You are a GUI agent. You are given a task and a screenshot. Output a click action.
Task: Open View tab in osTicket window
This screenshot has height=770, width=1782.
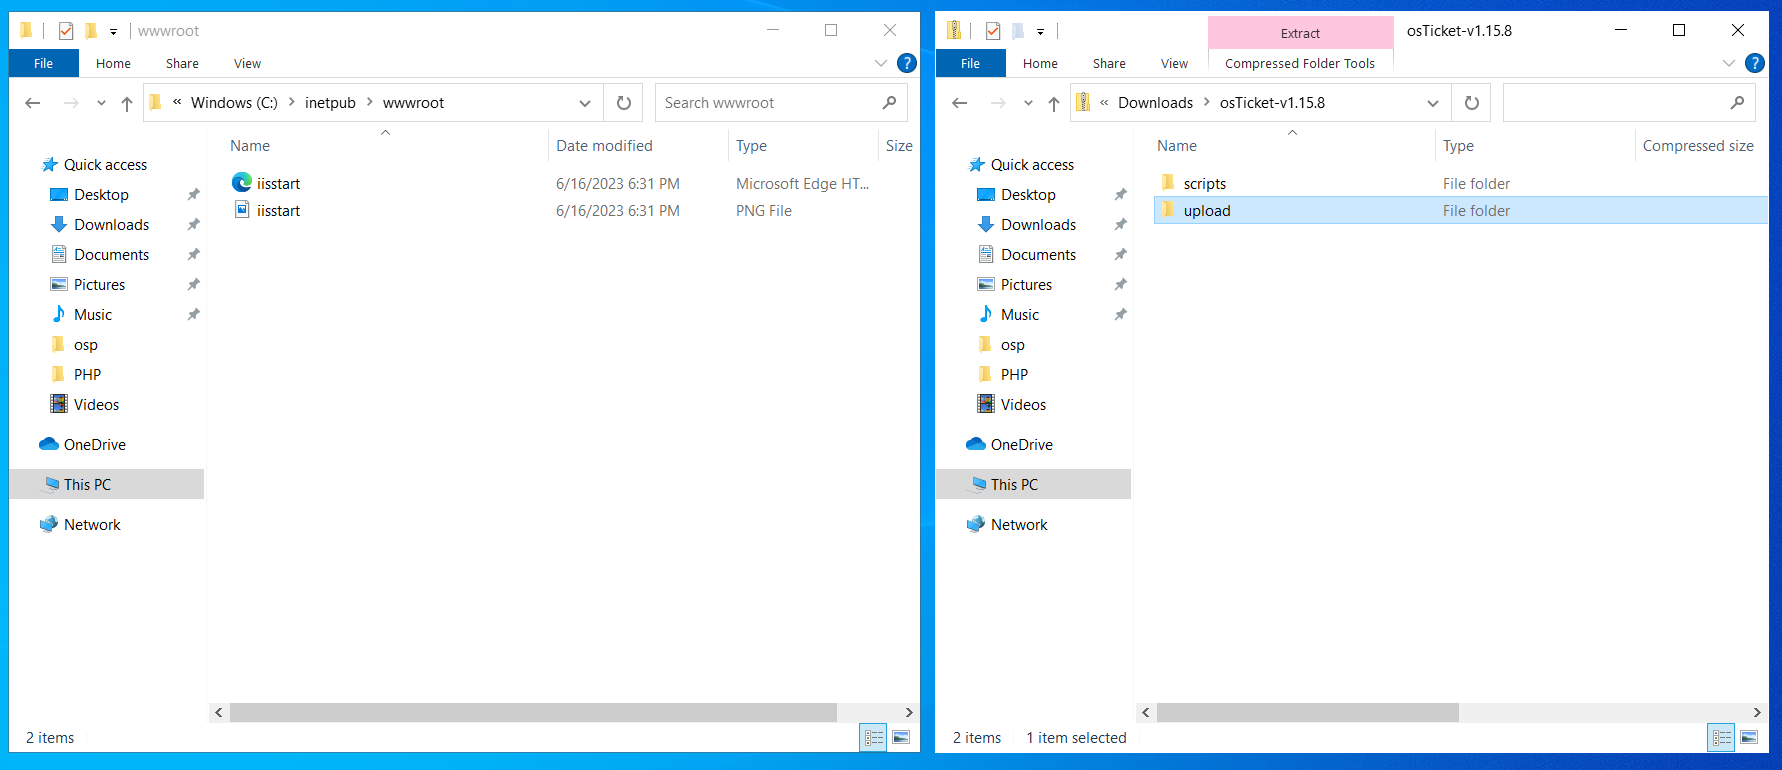1174,63
